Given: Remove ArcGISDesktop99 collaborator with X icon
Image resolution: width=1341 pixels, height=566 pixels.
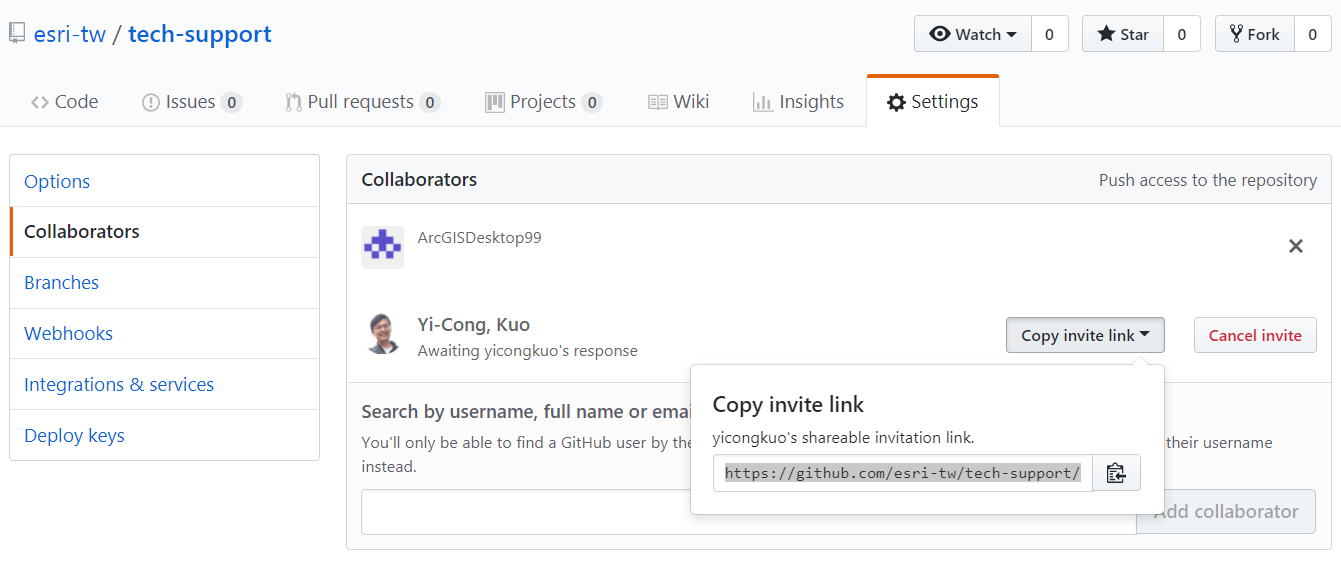Looking at the screenshot, I should (x=1296, y=246).
